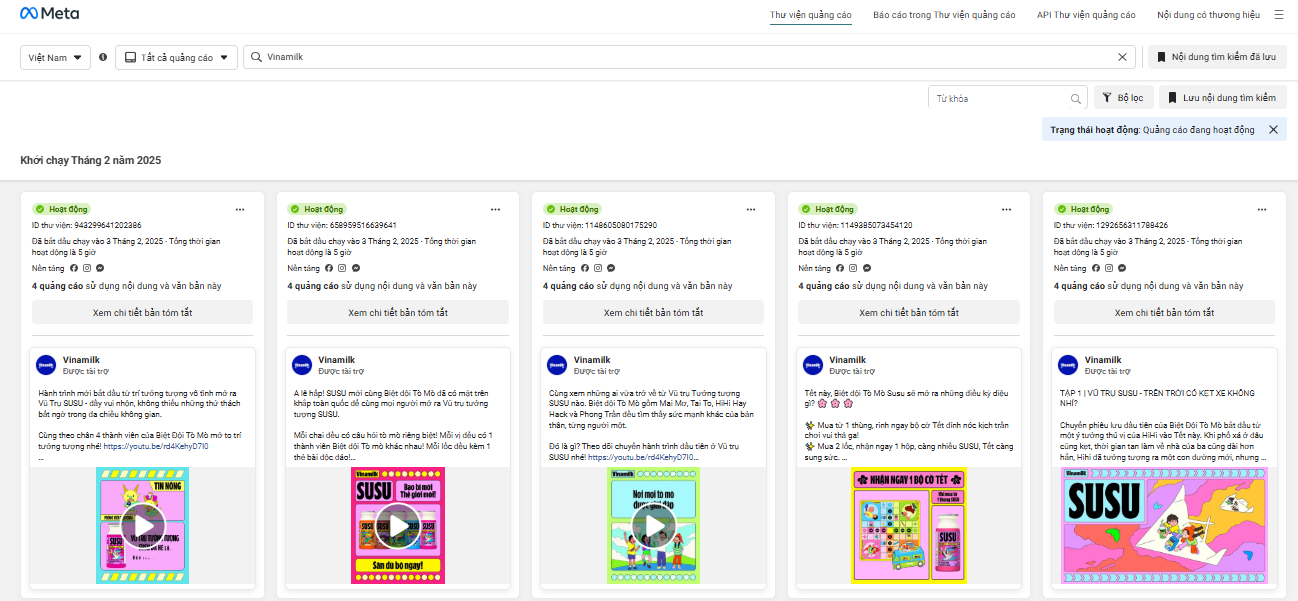The image size is (1298, 601).
Task: Click Instagram platform icon on ad 1292656317788426
Action: pyautogui.click(x=1110, y=268)
